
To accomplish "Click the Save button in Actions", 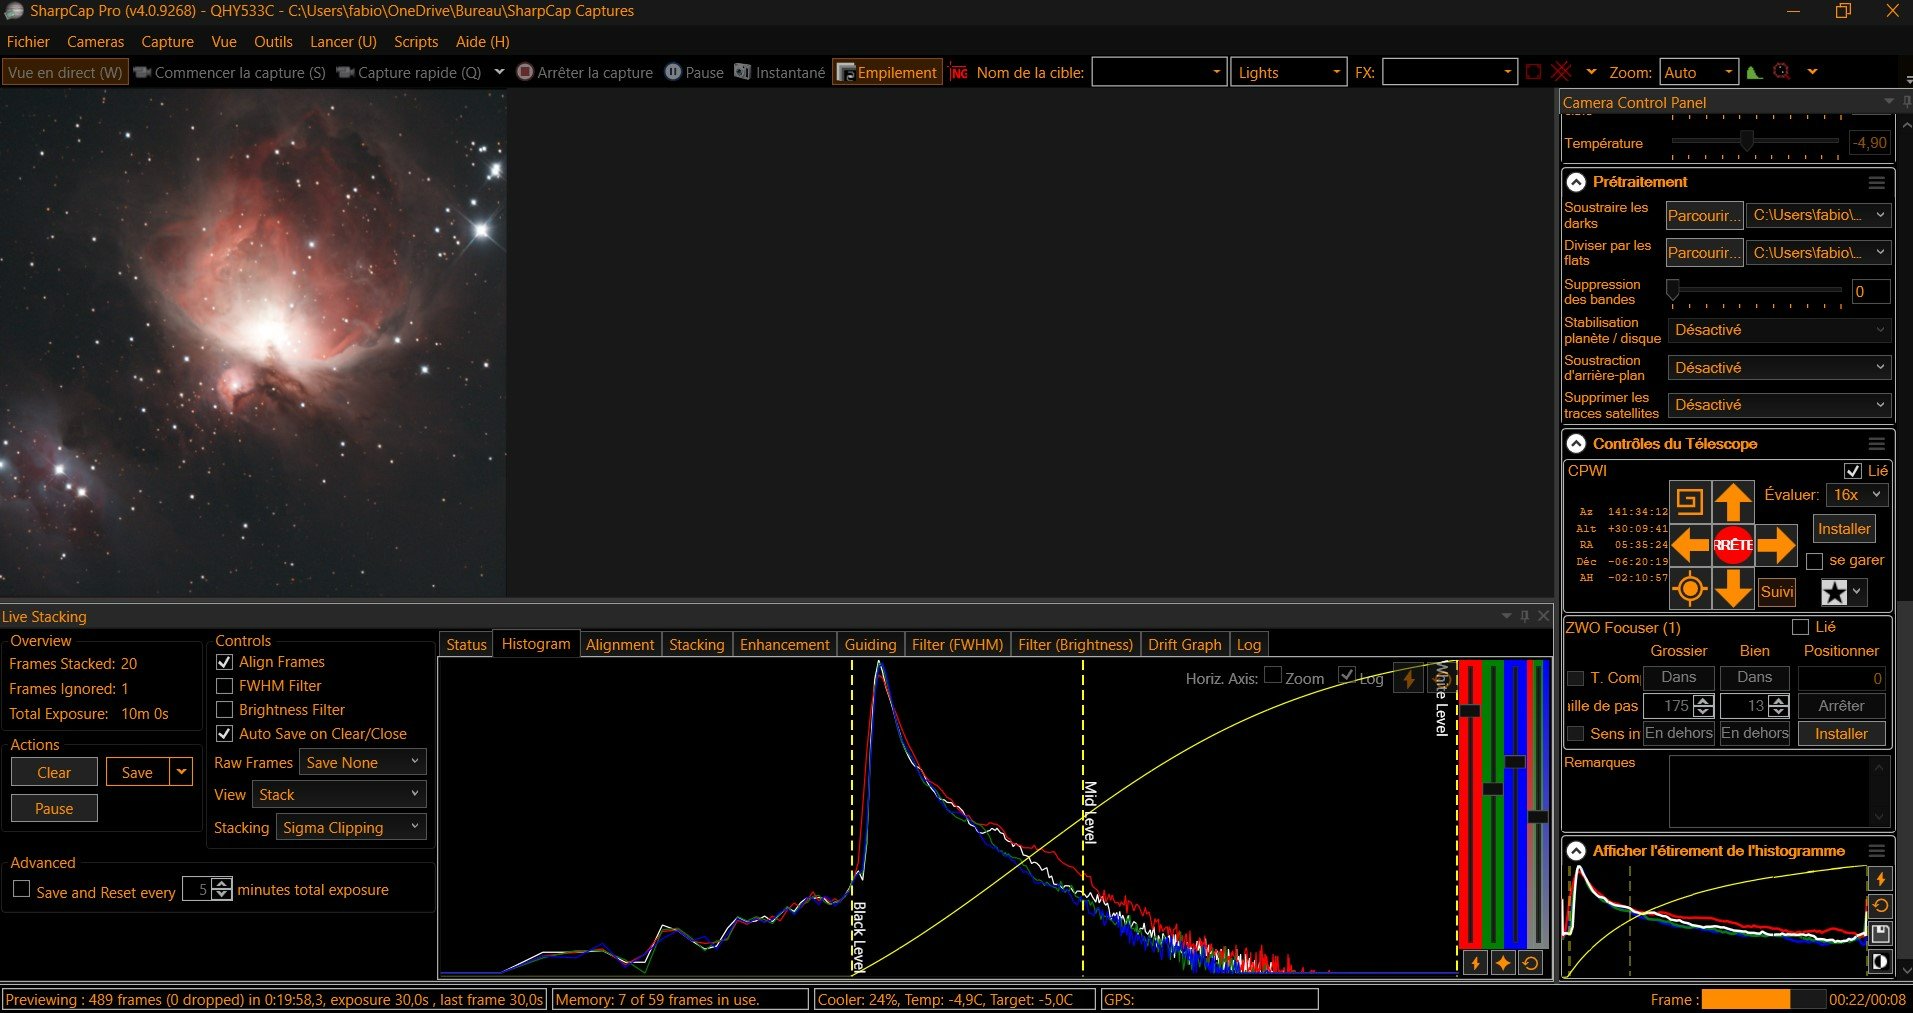I will (x=137, y=772).
